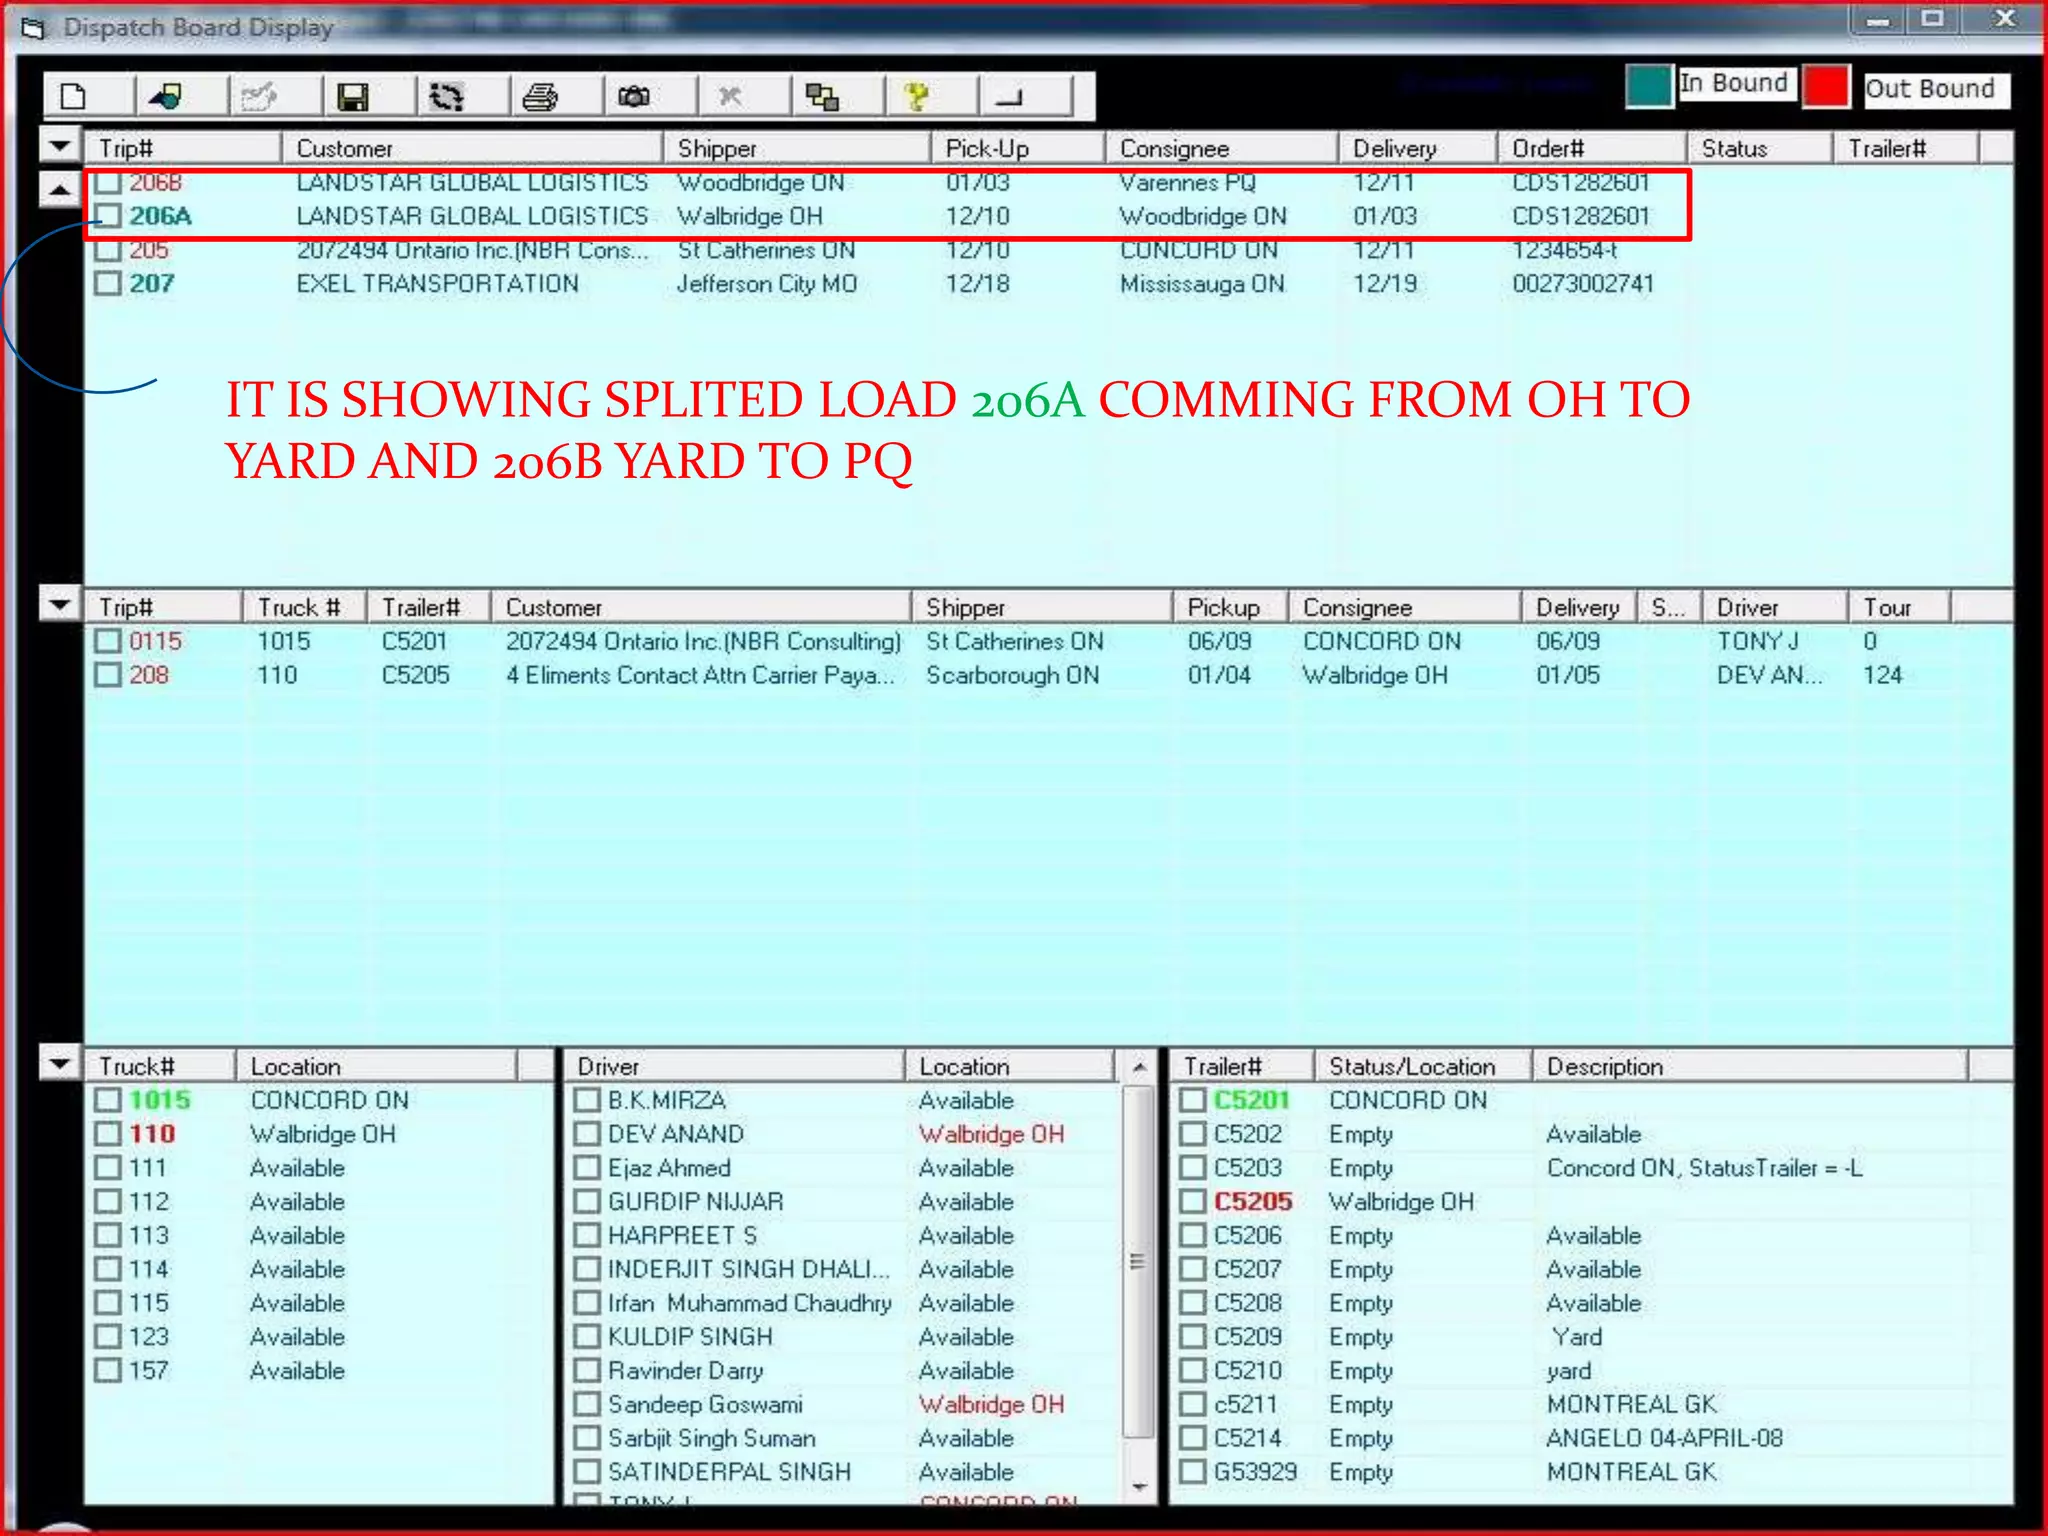
Task: Sort top table by Shipper column header
Action: tap(797, 148)
